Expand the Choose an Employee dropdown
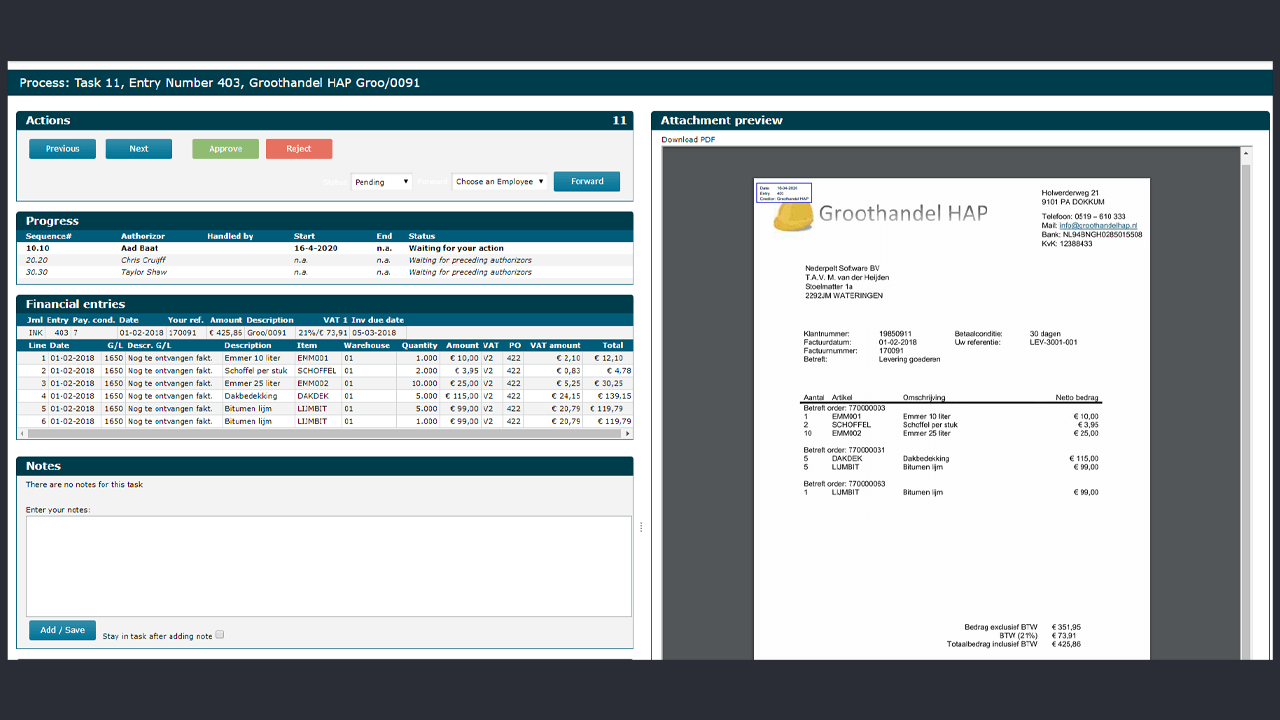Image resolution: width=1280 pixels, height=720 pixels. point(500,182)
